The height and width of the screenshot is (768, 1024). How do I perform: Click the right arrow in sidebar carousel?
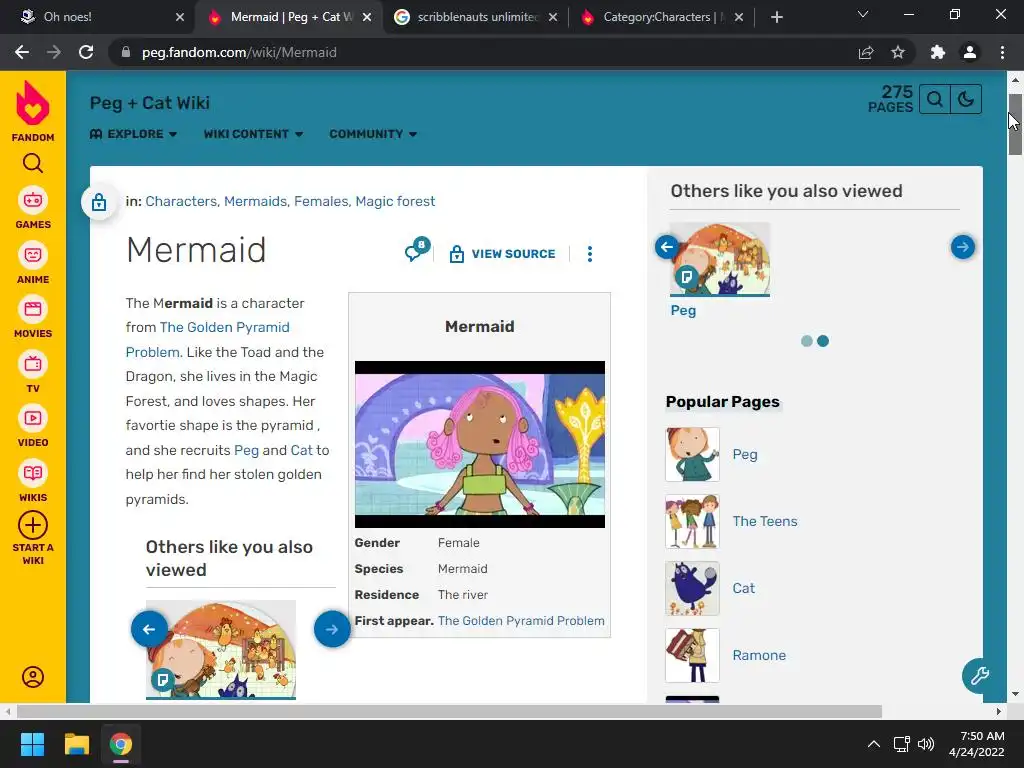[963, 247]
